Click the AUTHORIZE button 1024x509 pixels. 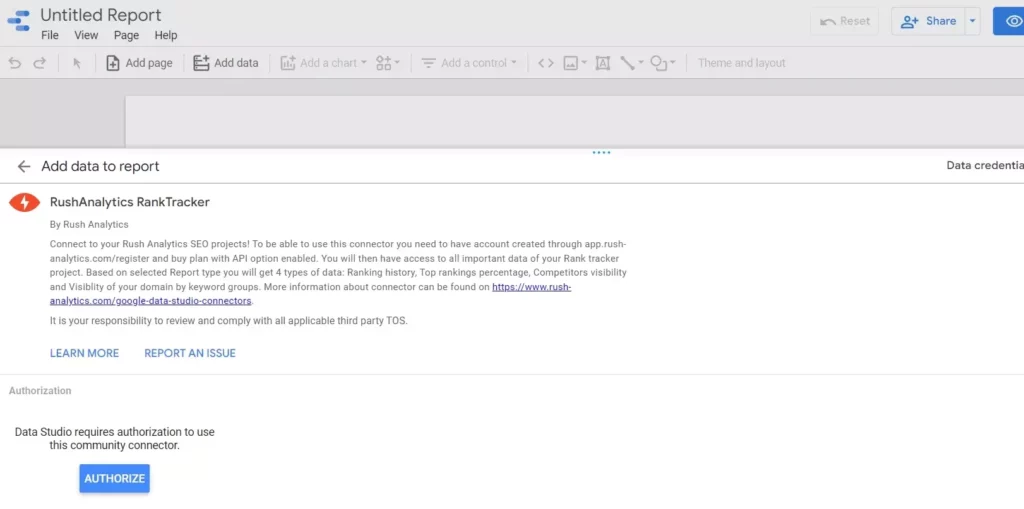(x=114, y=479)
